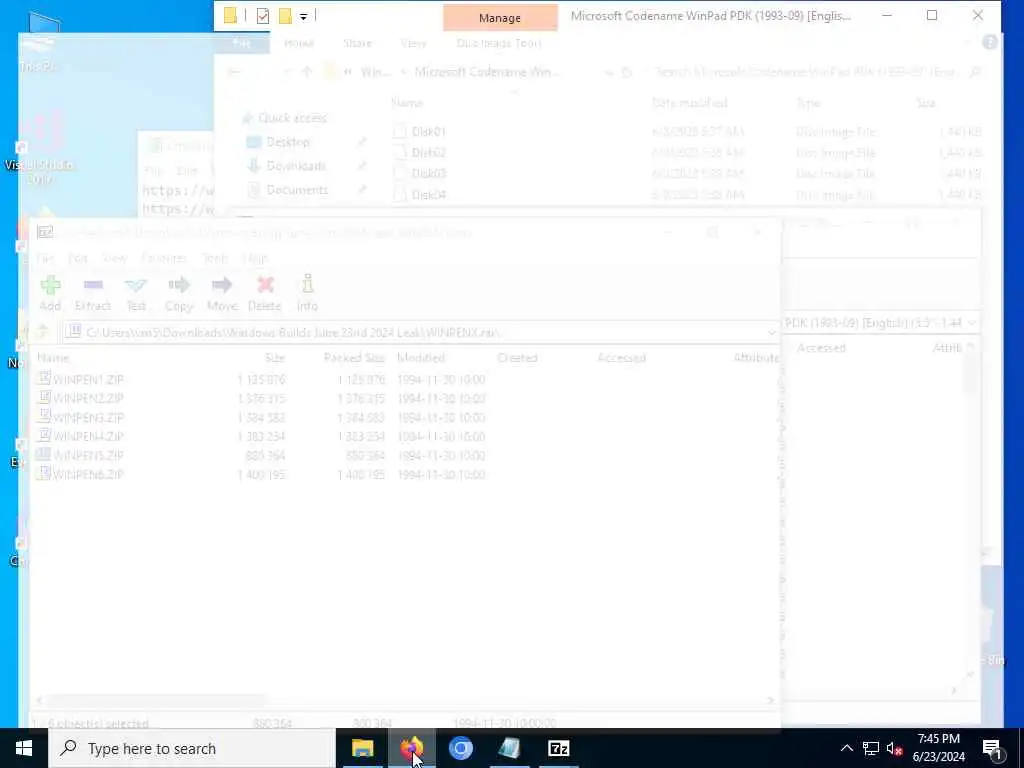Expand the 7-Zip address path dropdown
1024x768 pixels.
[771, 332]
